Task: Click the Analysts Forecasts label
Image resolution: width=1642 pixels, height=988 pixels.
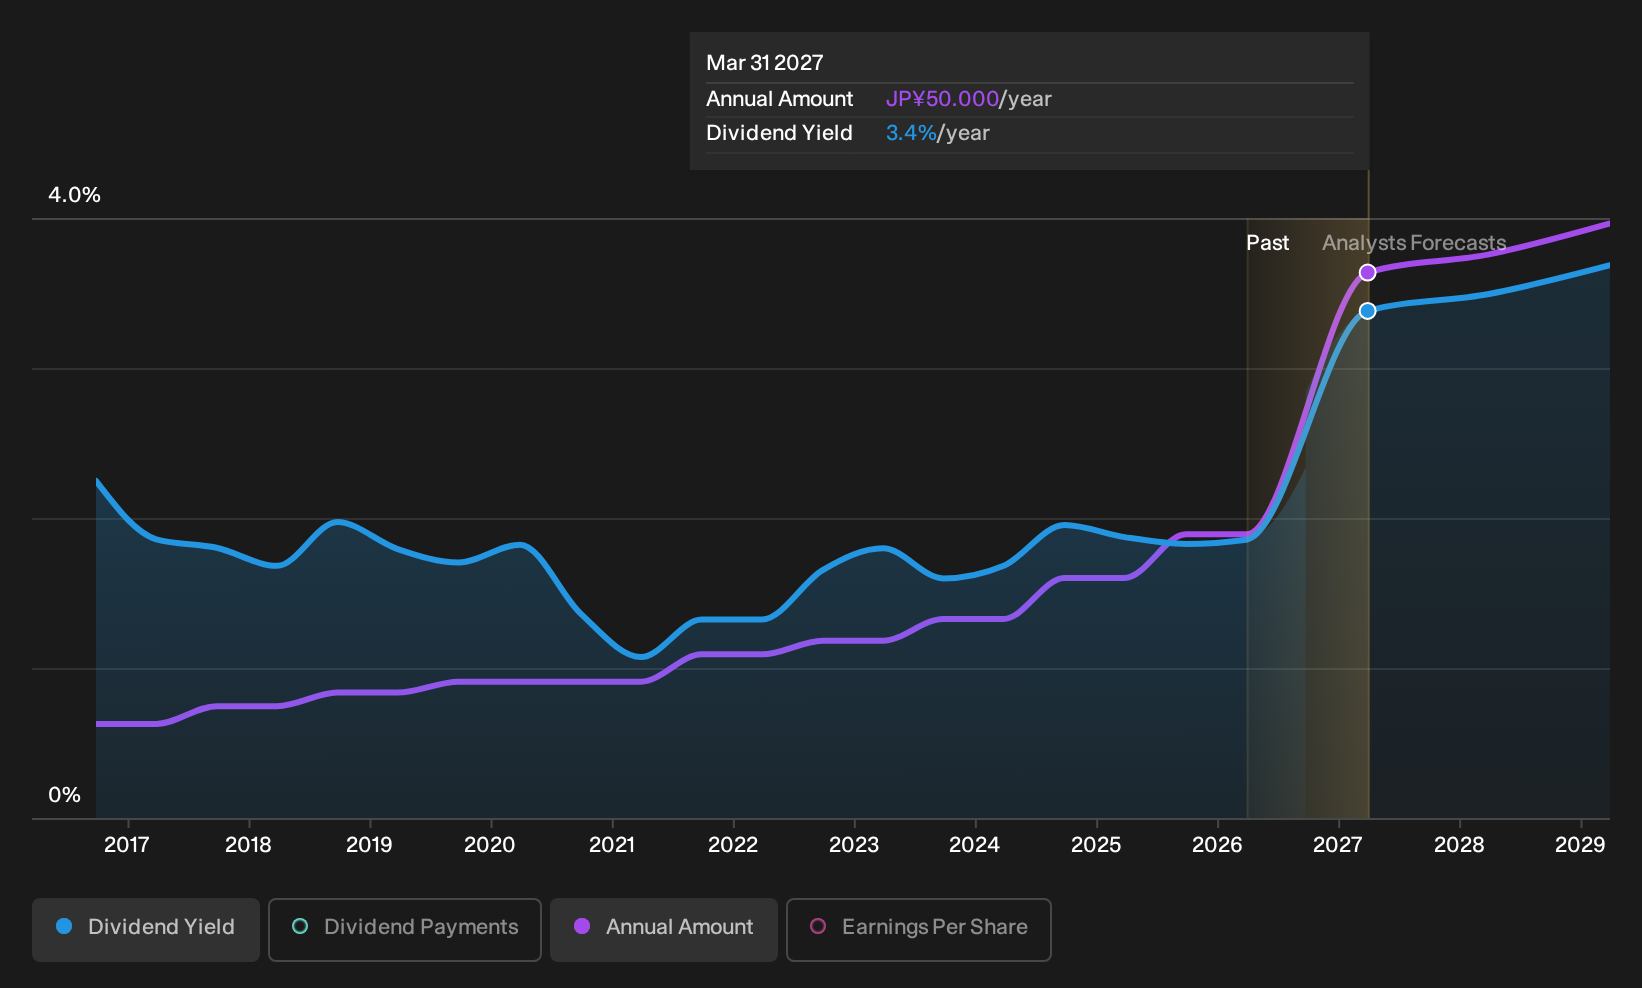Action: (1414, 243)
